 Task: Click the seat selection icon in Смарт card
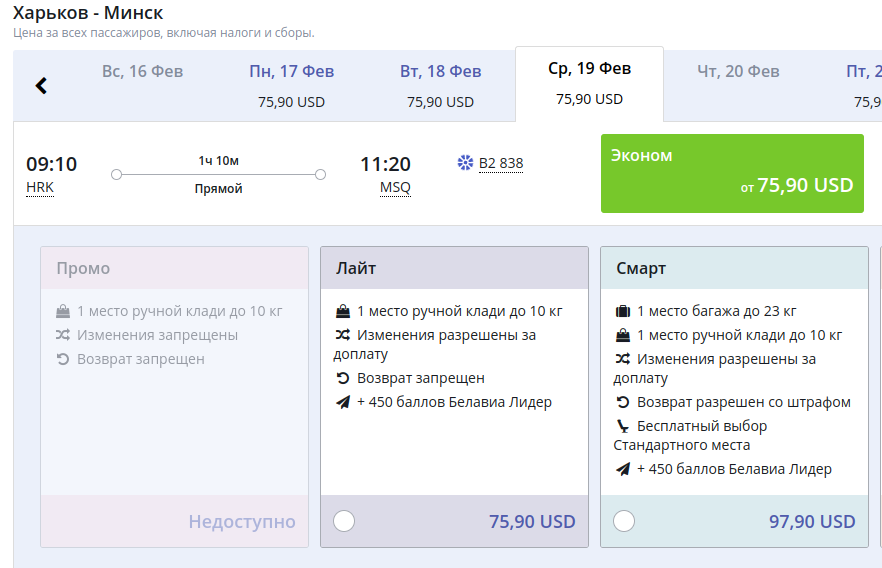tap(623, 427)
